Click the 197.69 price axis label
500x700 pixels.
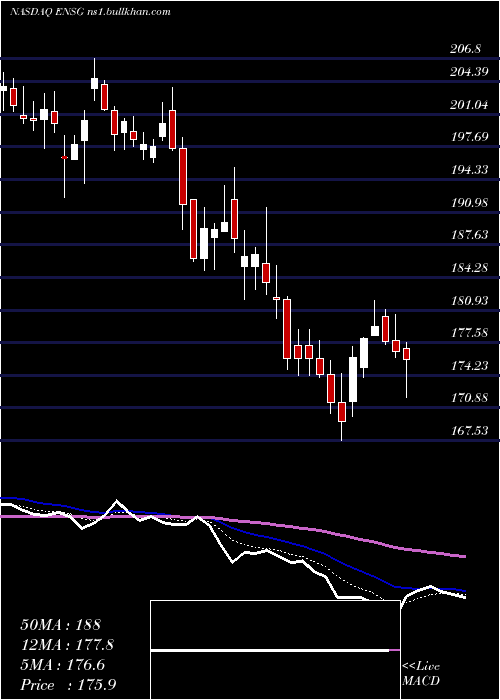click(468, 137)
